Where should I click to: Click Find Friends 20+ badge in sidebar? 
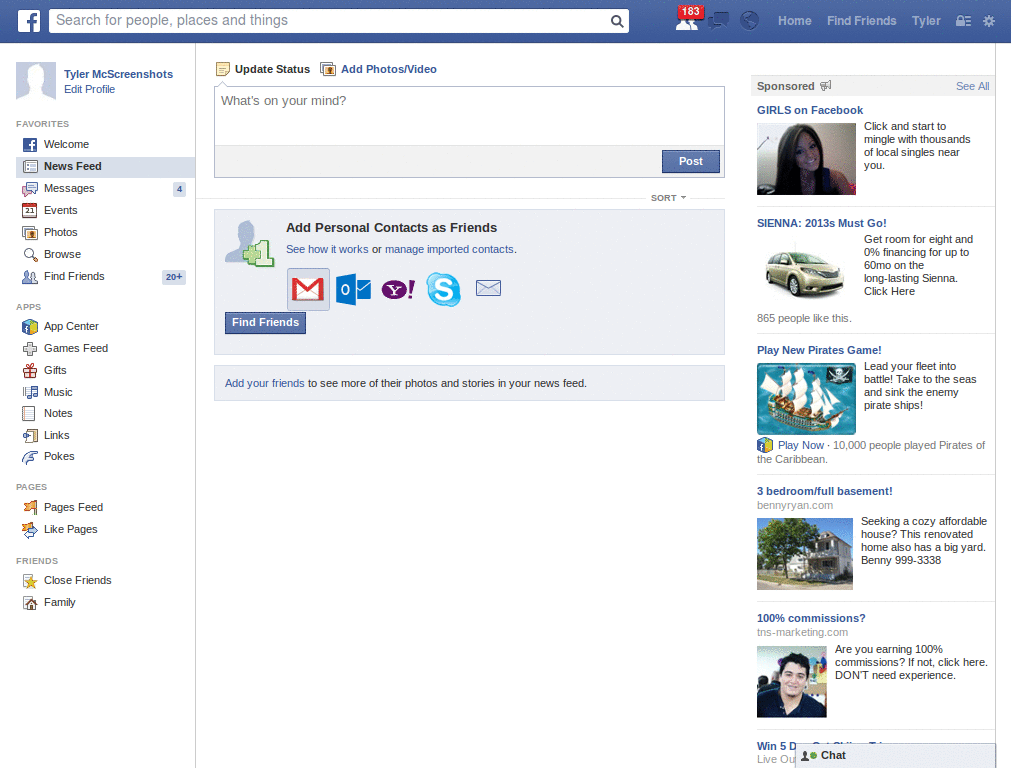(174, 277)
